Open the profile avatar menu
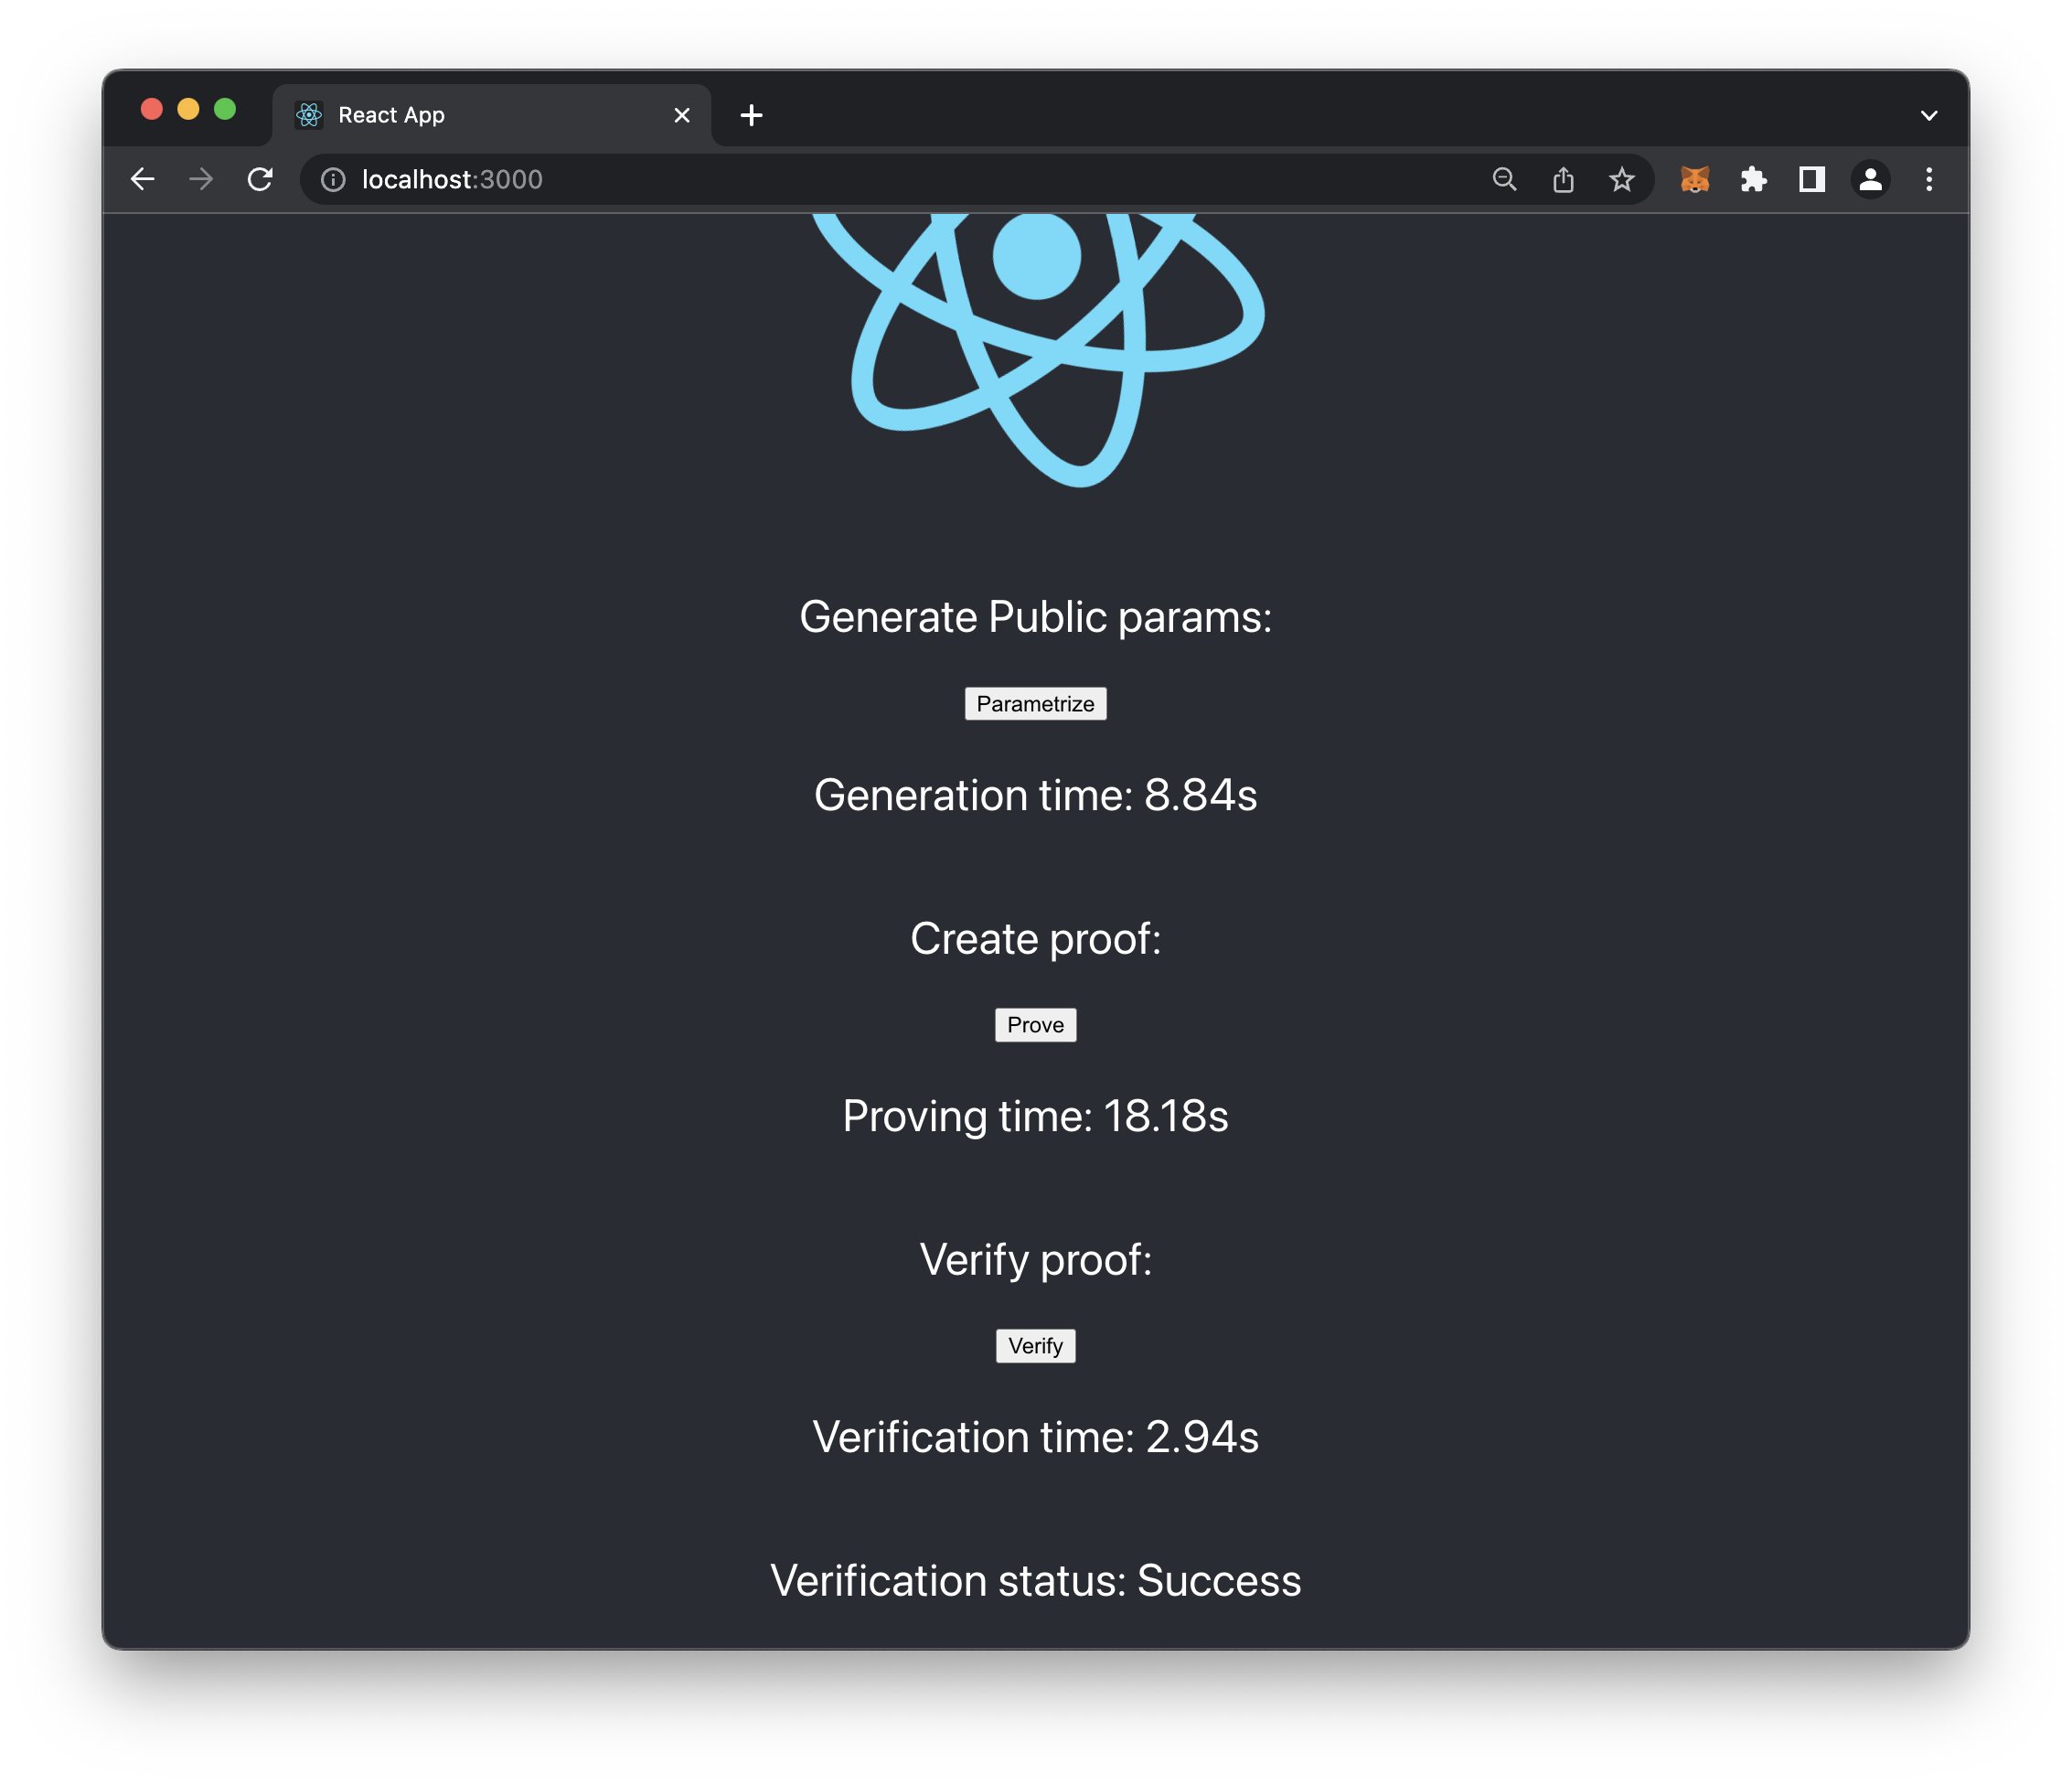Image resolution: width=2072 pixels, height=1785 pixels. coord(1870,179)
